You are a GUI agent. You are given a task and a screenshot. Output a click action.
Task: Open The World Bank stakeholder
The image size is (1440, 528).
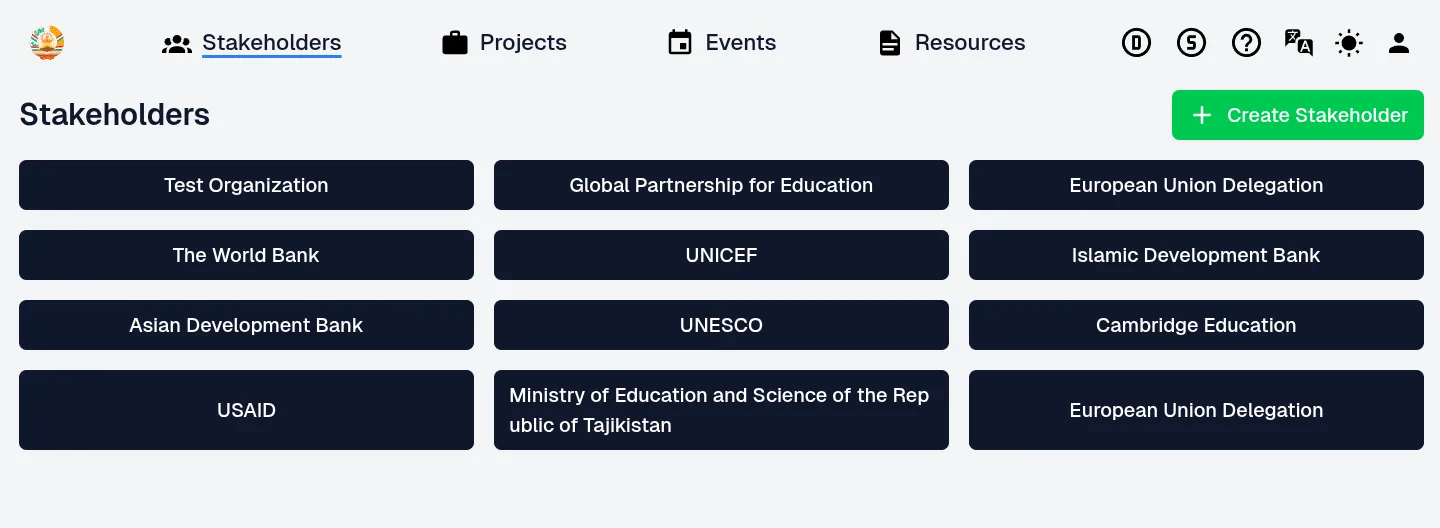click(x=246, y=255)
